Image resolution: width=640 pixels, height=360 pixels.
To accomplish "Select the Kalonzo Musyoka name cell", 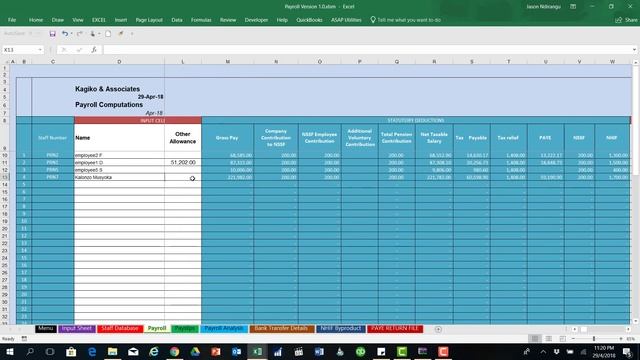I will pos(119,177).
